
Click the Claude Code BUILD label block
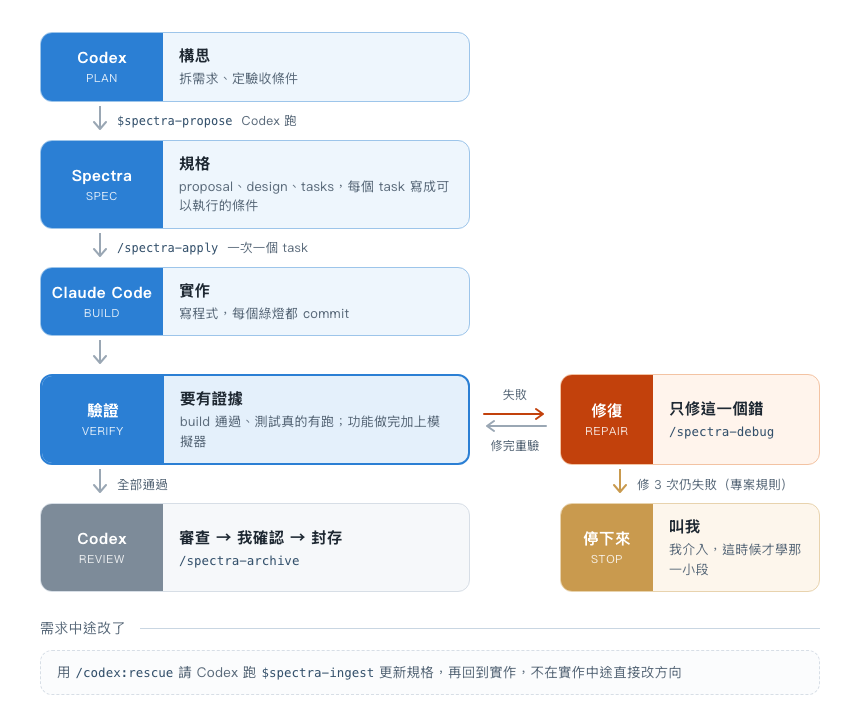(x=102, y=302)
